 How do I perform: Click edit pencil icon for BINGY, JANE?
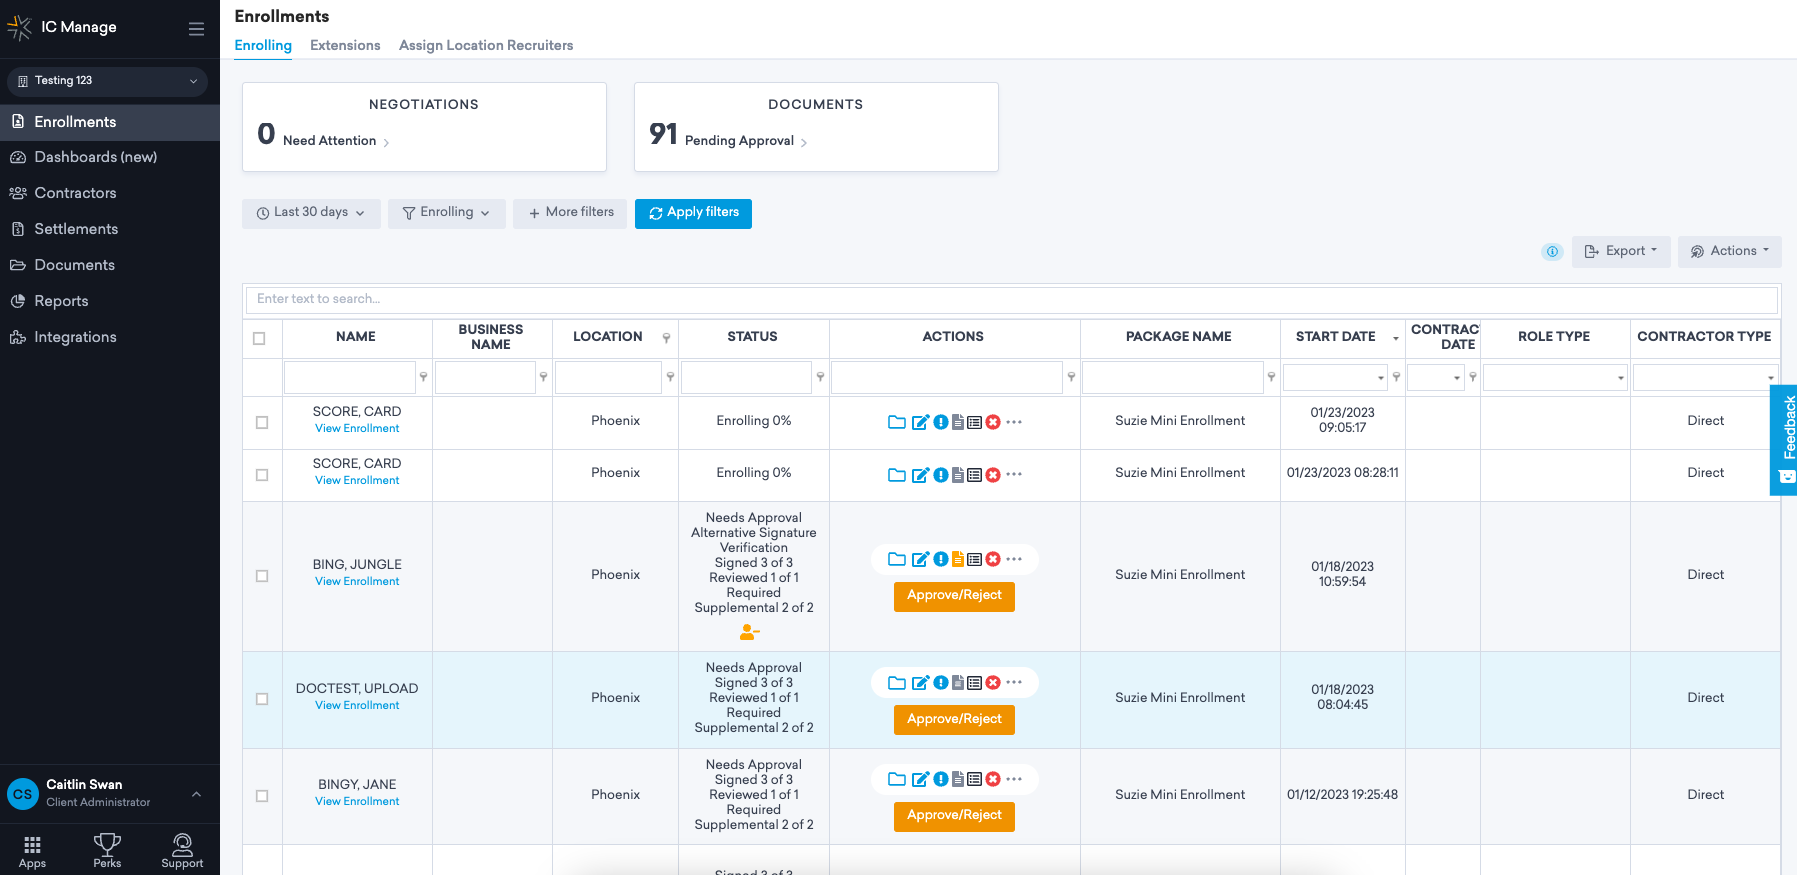920,780
